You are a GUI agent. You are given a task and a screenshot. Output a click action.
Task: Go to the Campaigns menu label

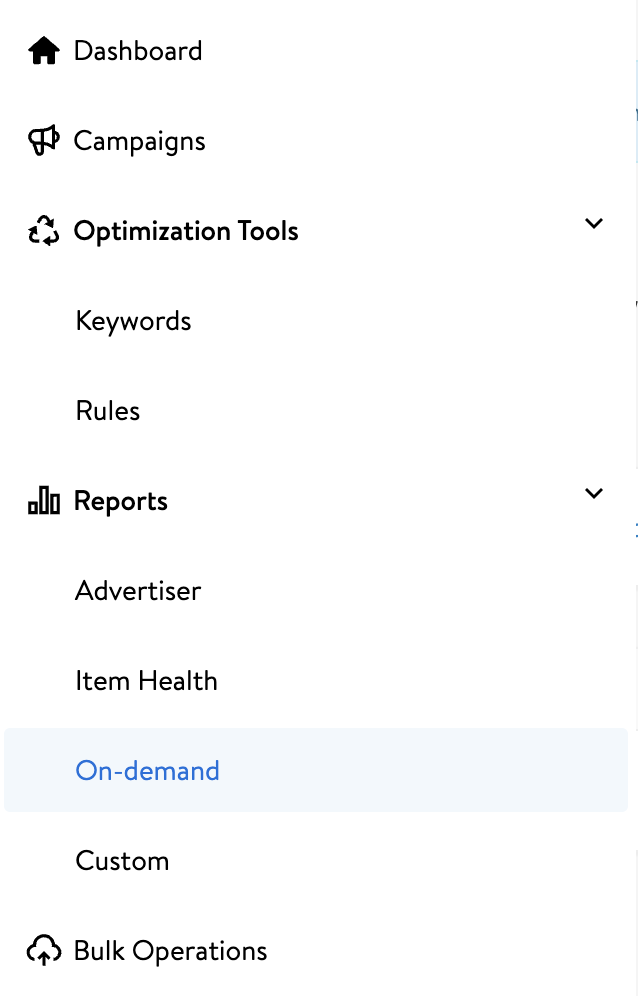[x=140, y=141]
